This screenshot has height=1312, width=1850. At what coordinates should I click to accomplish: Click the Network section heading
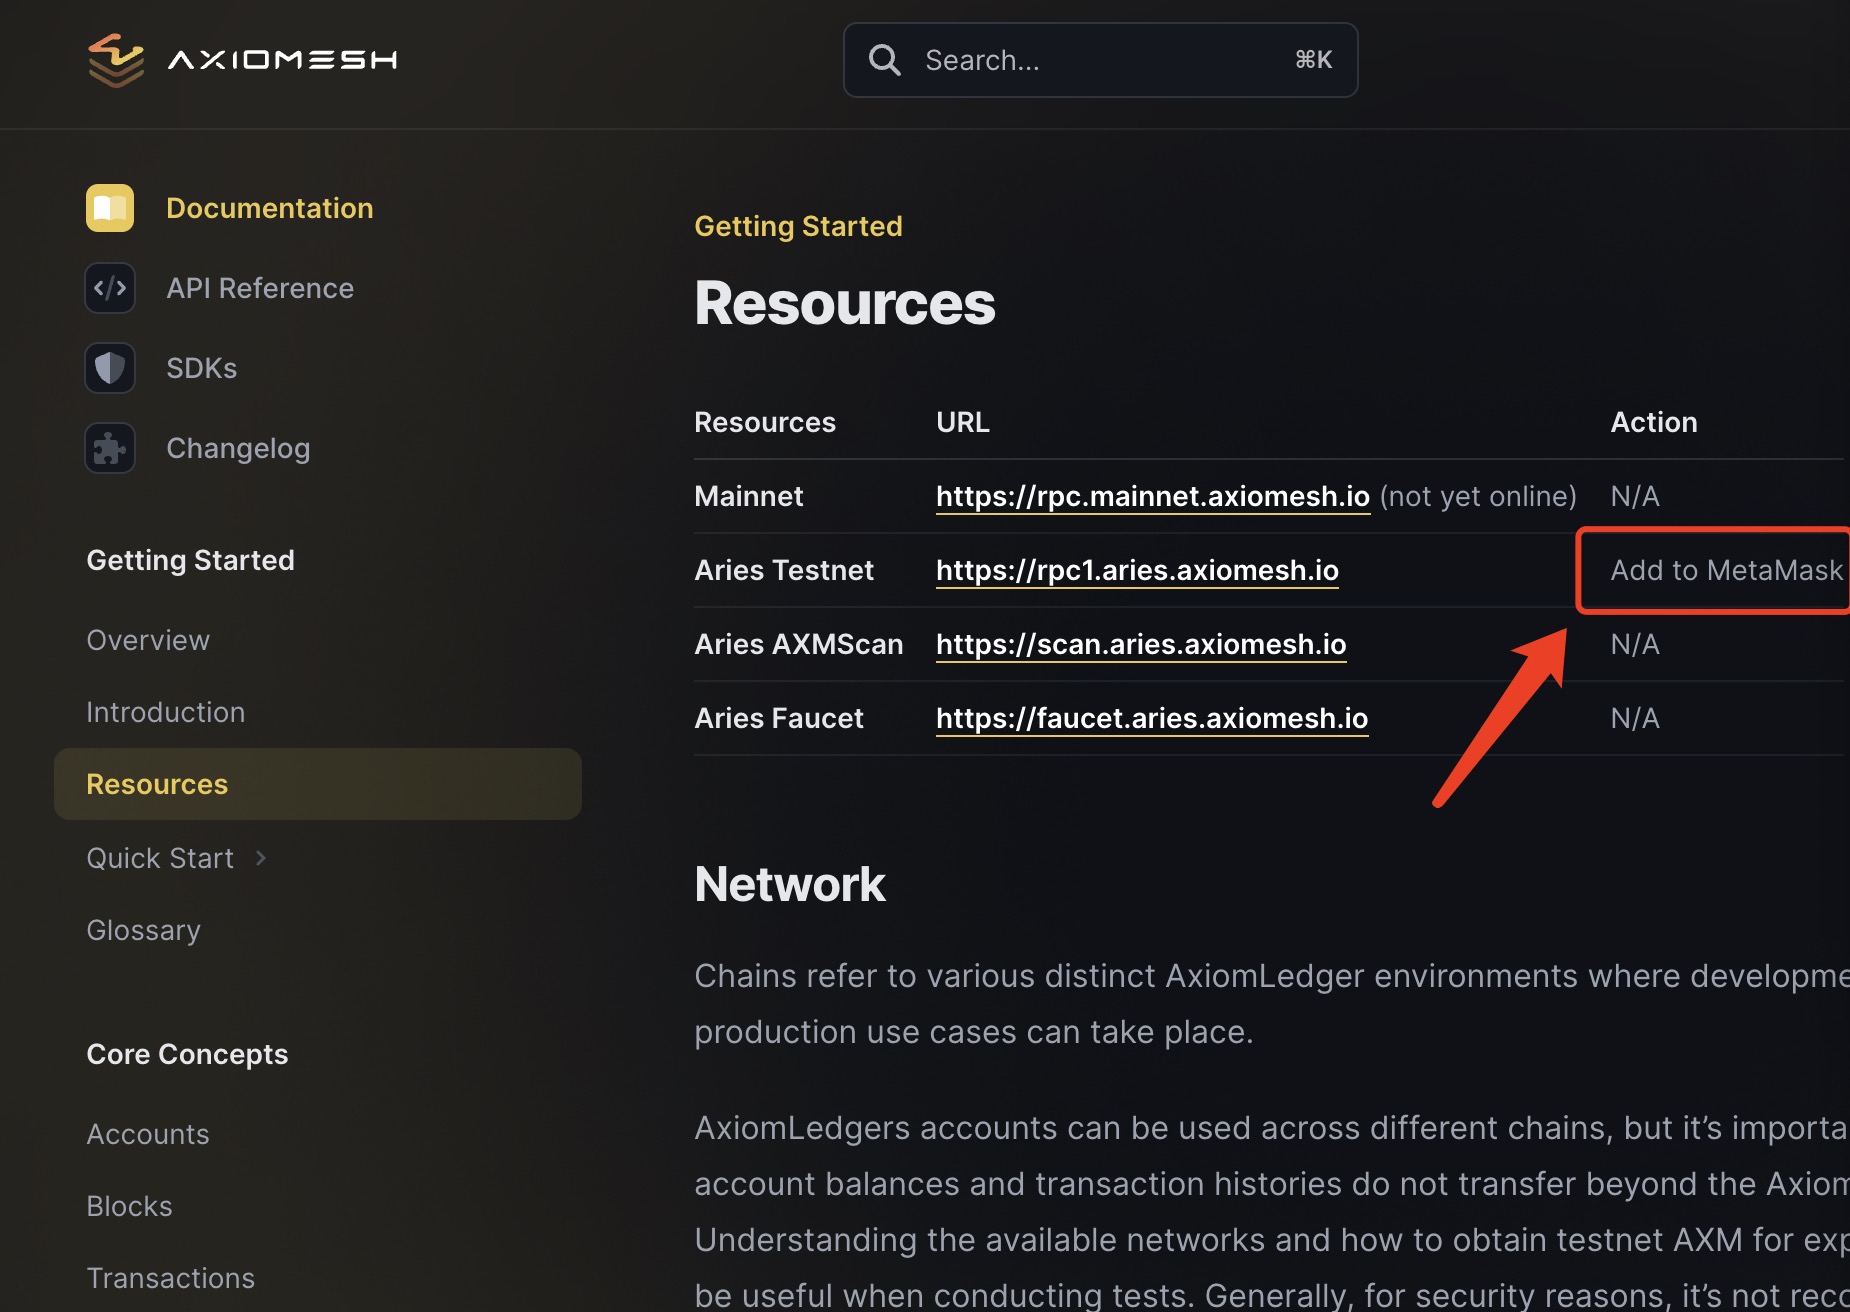[790, 884]
